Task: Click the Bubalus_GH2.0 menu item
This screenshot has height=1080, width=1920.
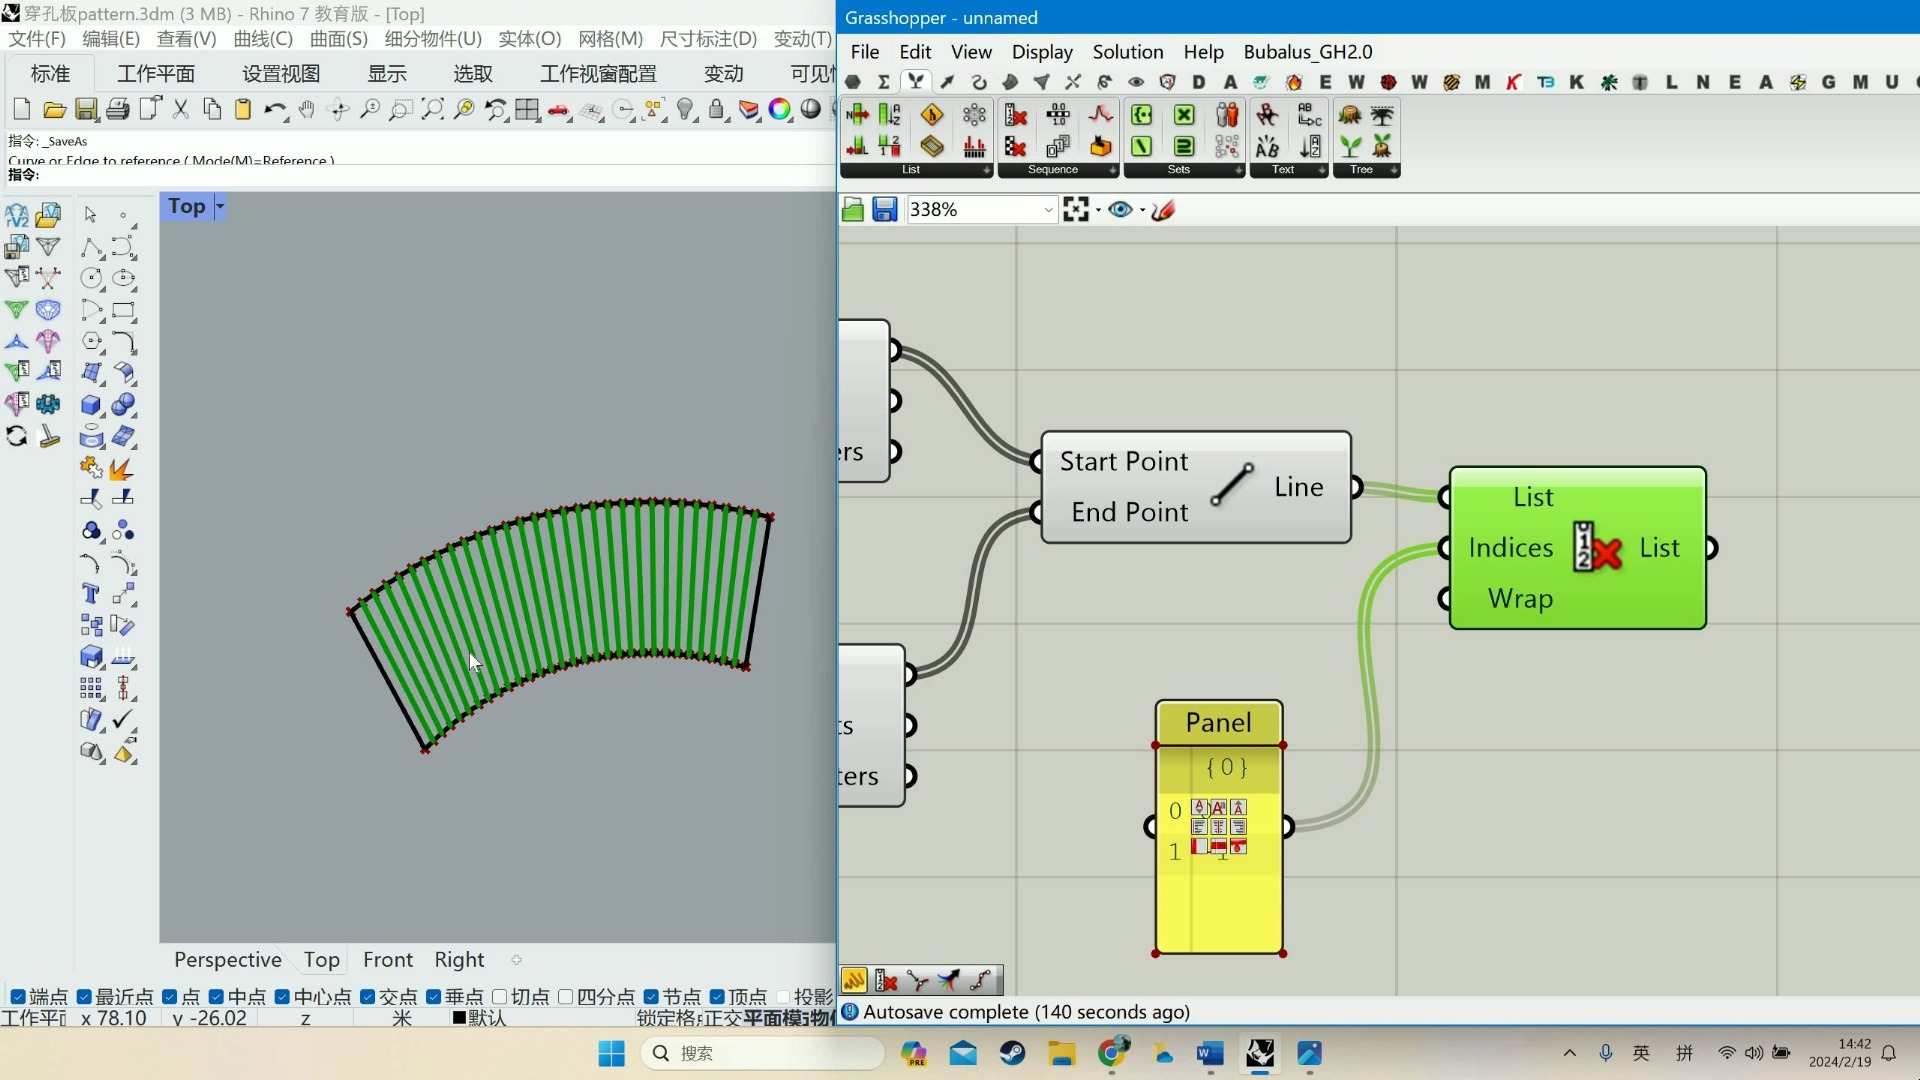Action: (x=1304, y=51)
